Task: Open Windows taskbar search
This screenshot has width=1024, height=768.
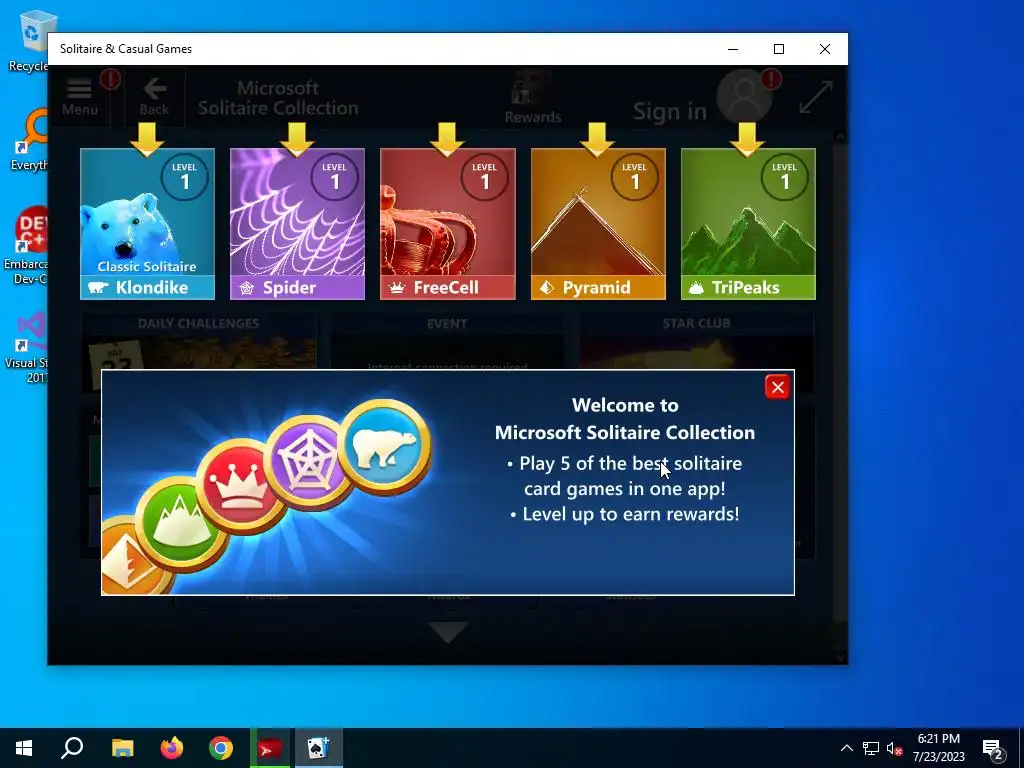Action: pyautogui.click(x=72, y=748)
